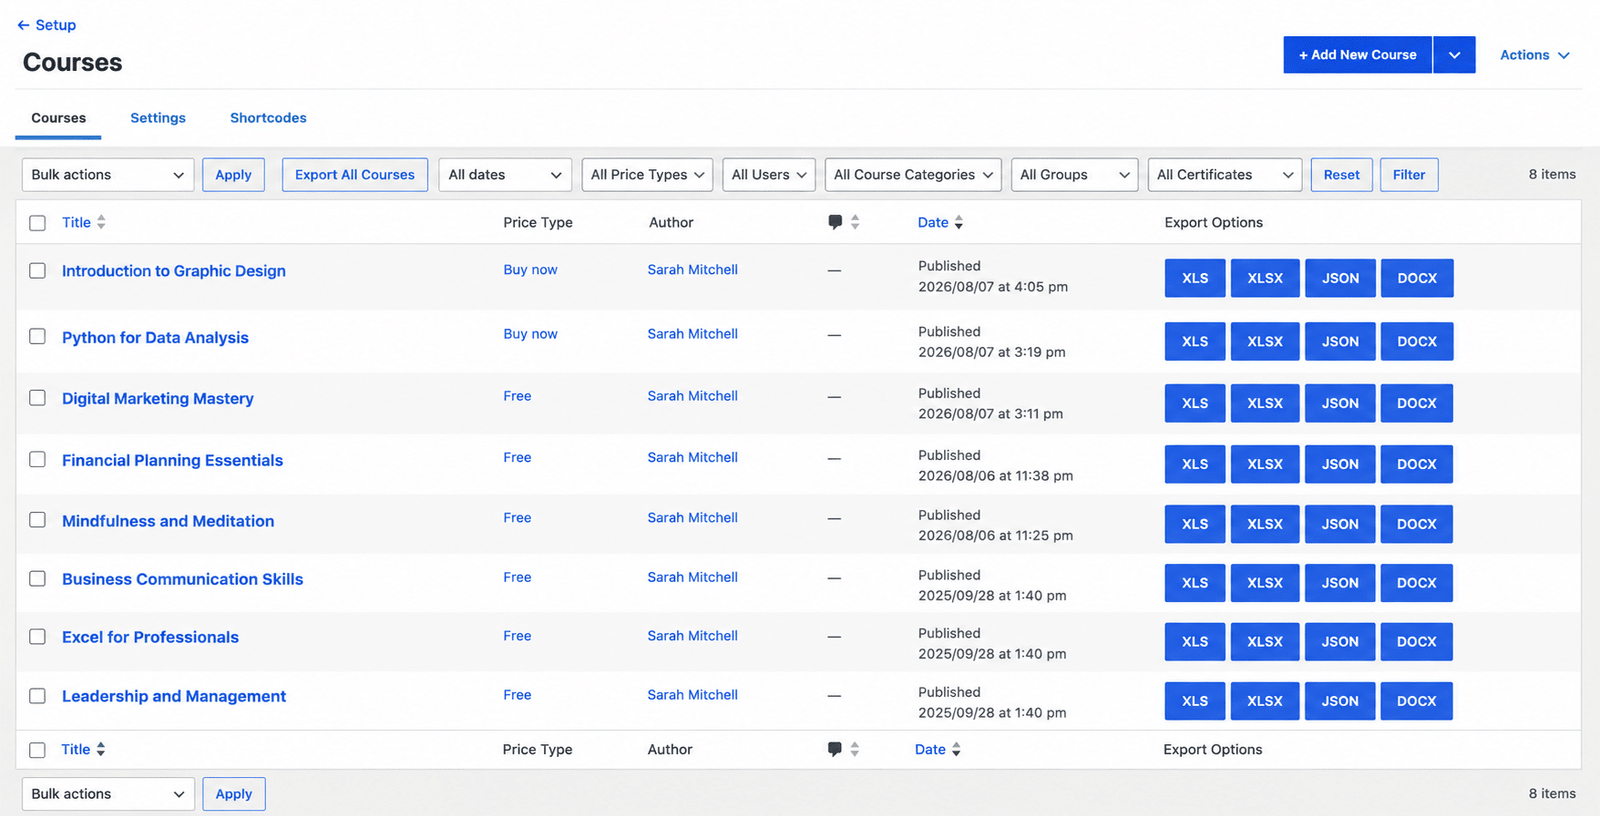Open the All Price Types dropdown
The image size is (1600, 816).
click(x=647, y=175)
